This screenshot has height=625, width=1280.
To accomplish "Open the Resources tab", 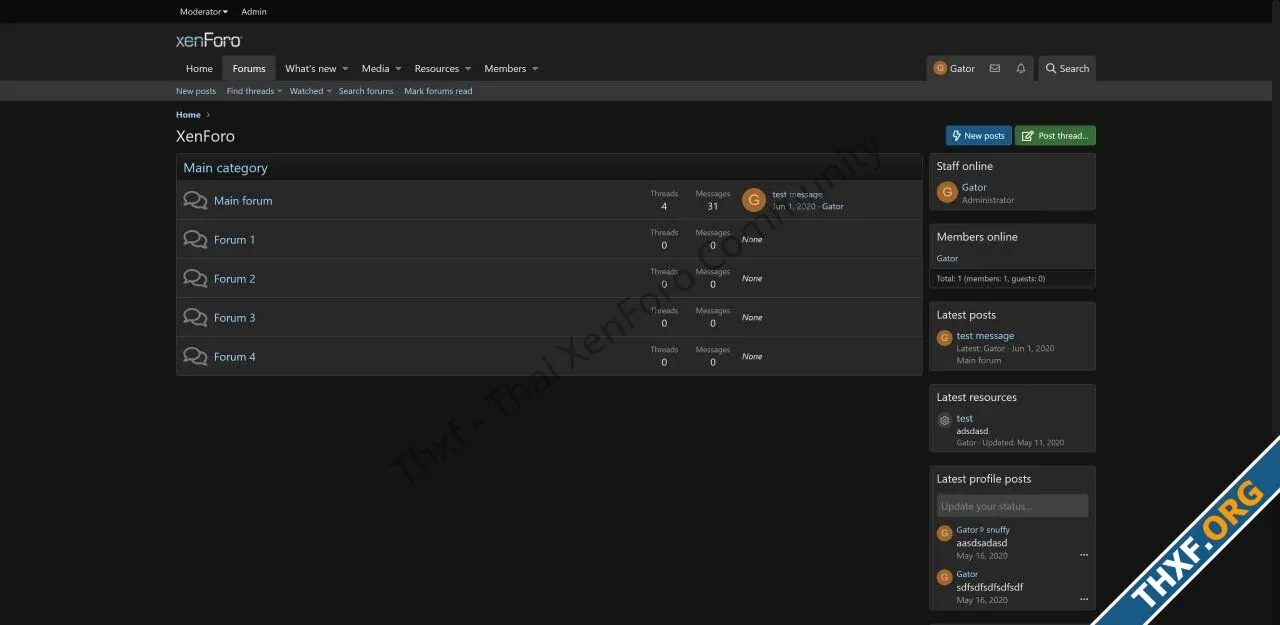I will click(437, 69).
